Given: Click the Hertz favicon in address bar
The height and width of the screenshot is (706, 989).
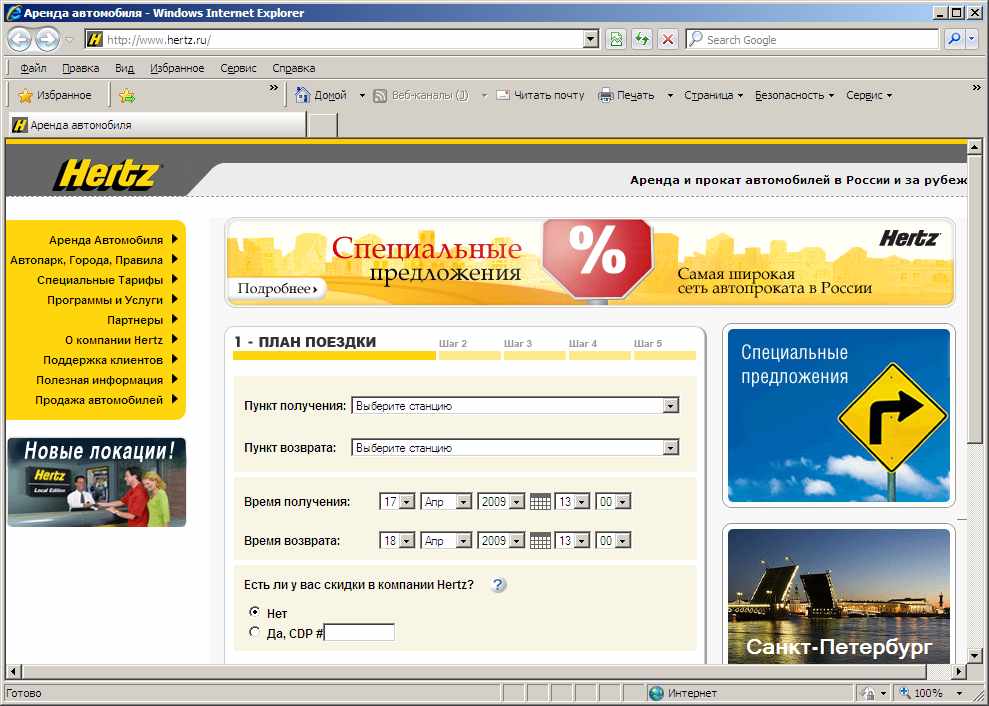Looking at the screenshot, I should [94, 39].
